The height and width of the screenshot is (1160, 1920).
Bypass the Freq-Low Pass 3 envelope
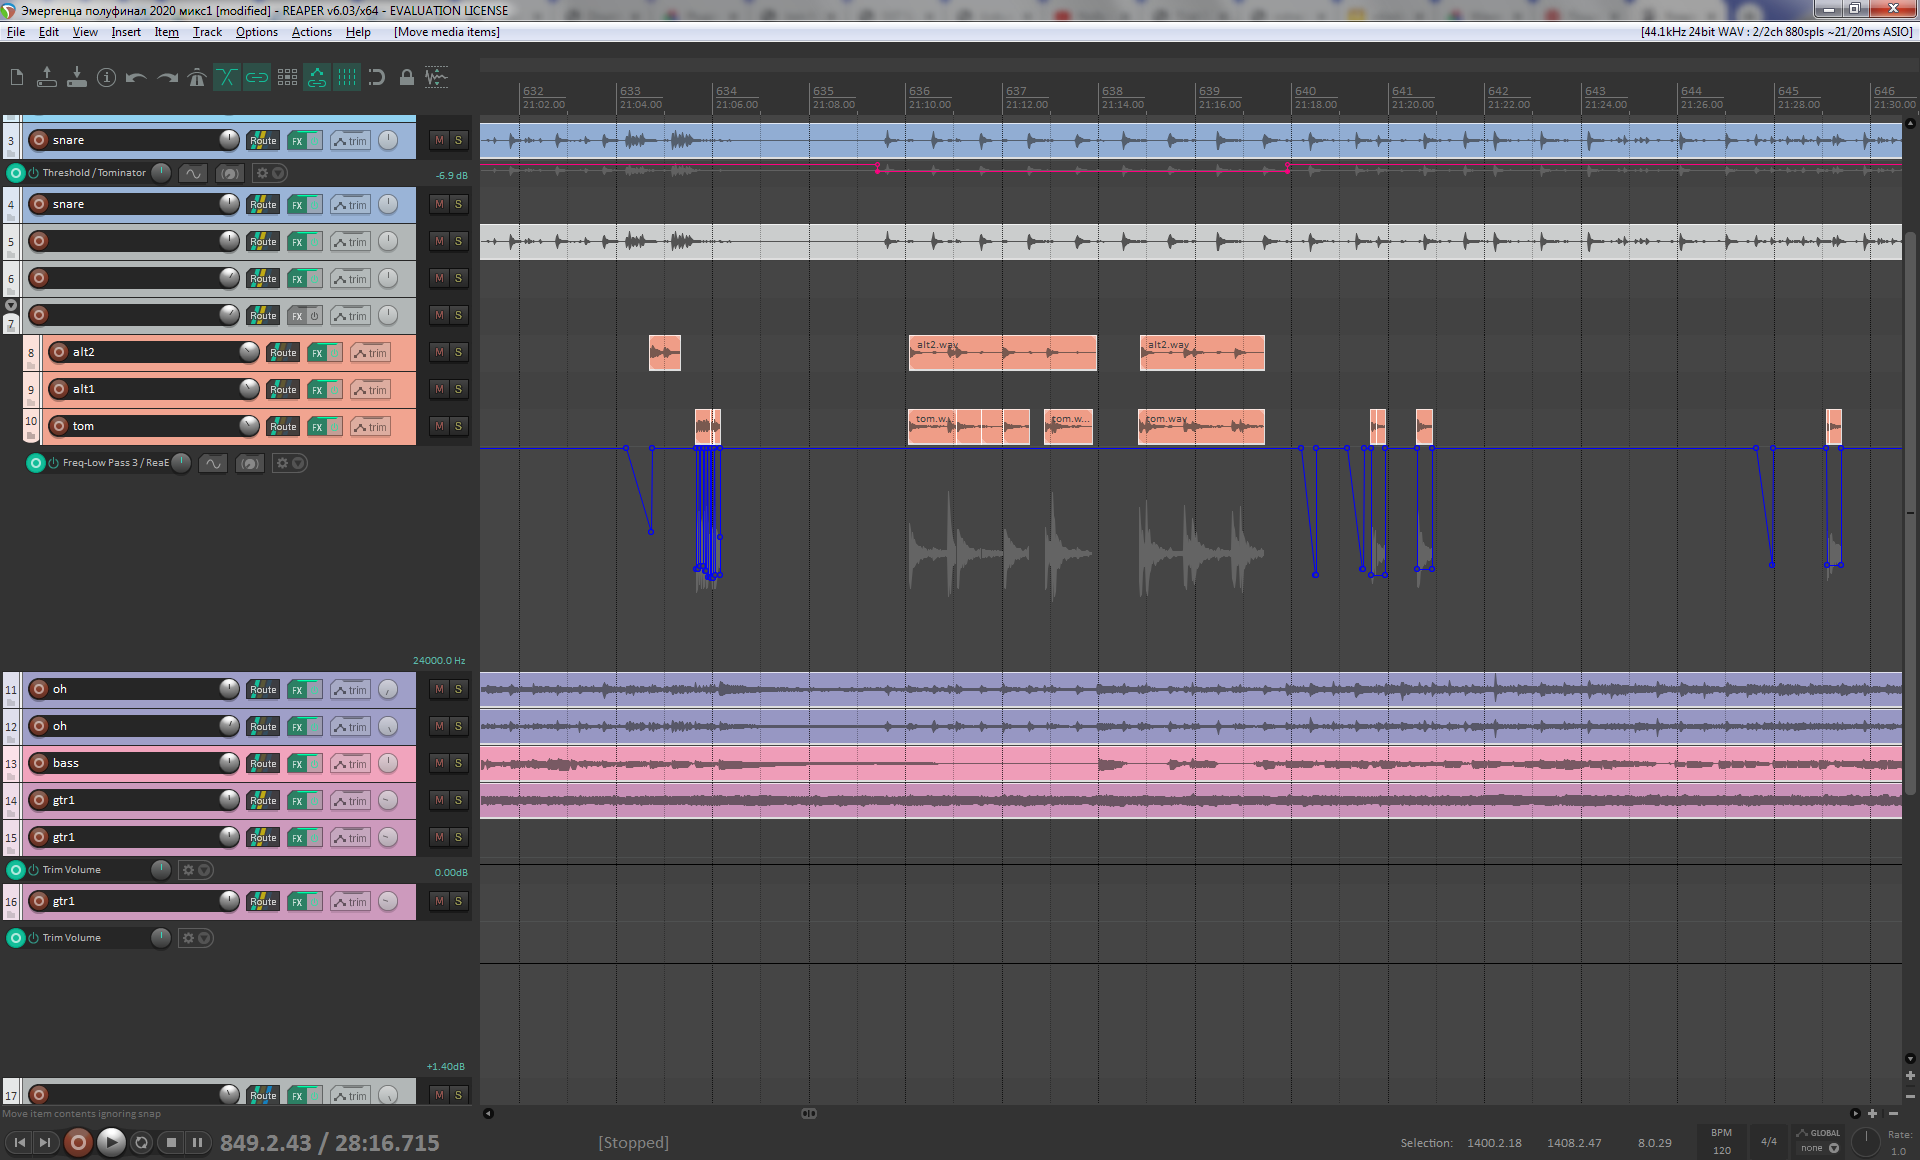click(53, 463)
